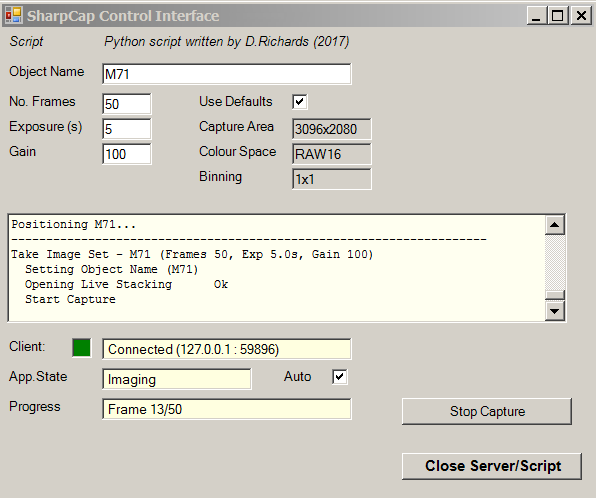Screen dimensions: 596x498
Task: Click the SharpCap app icon in title bar
Action: coord(14,15)
